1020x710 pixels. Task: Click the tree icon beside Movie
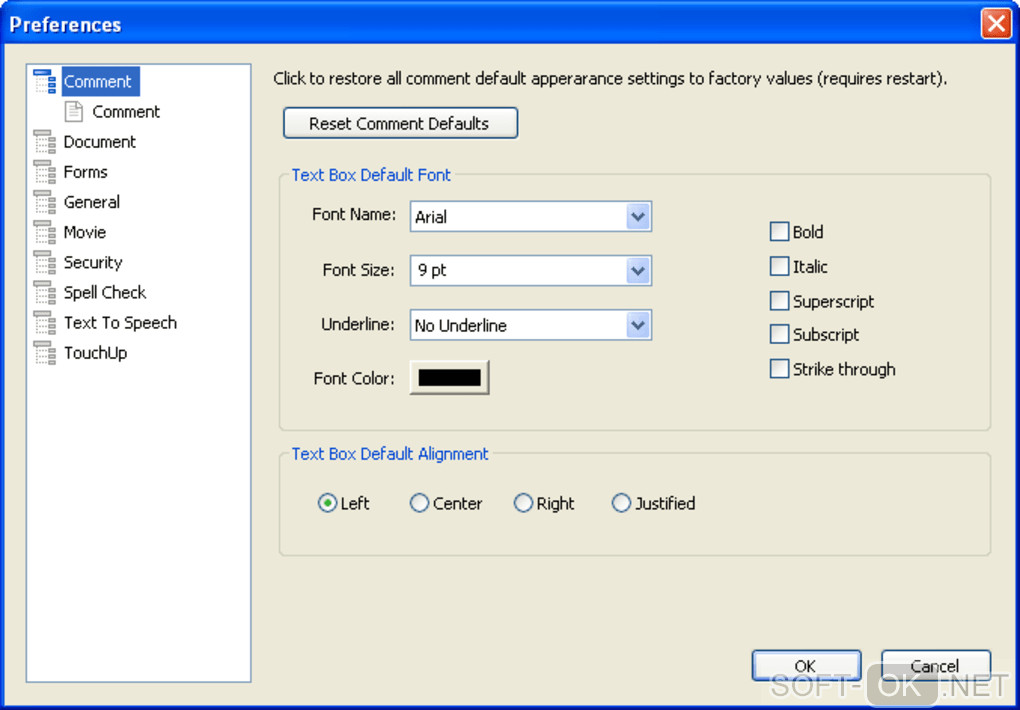coord(45,232)
